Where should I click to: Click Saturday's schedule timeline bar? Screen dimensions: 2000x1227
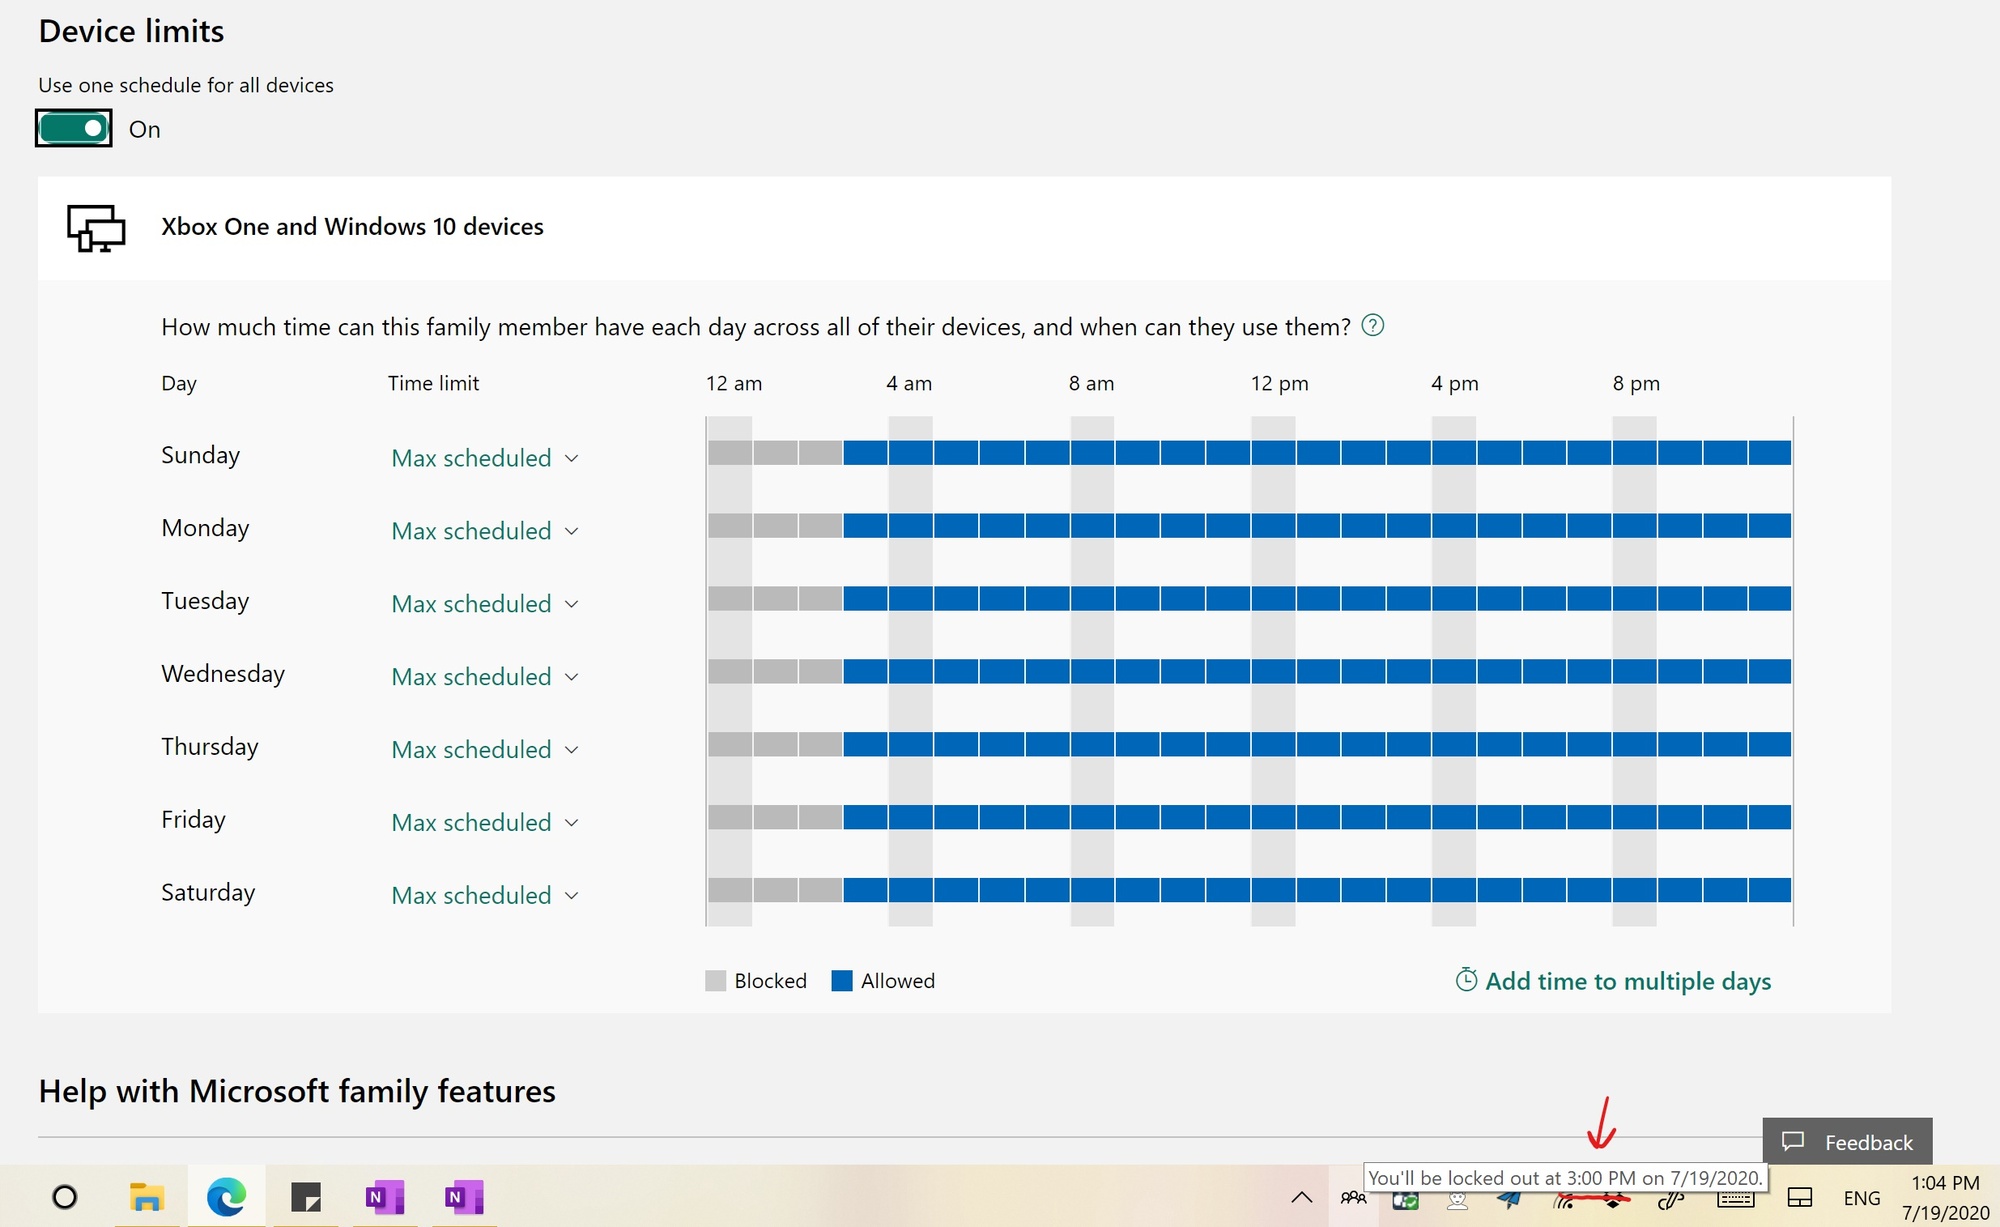(x=1250, y=890)
